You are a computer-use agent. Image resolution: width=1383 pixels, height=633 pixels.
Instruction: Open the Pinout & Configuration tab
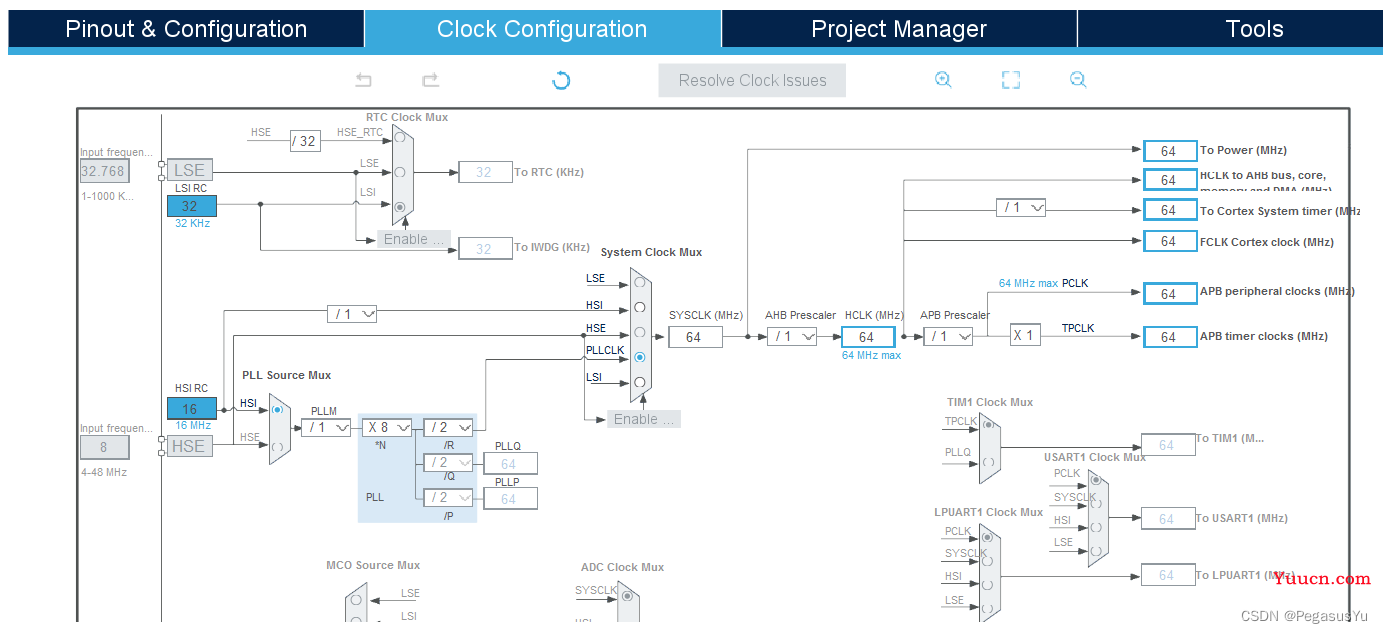[186, 29]
